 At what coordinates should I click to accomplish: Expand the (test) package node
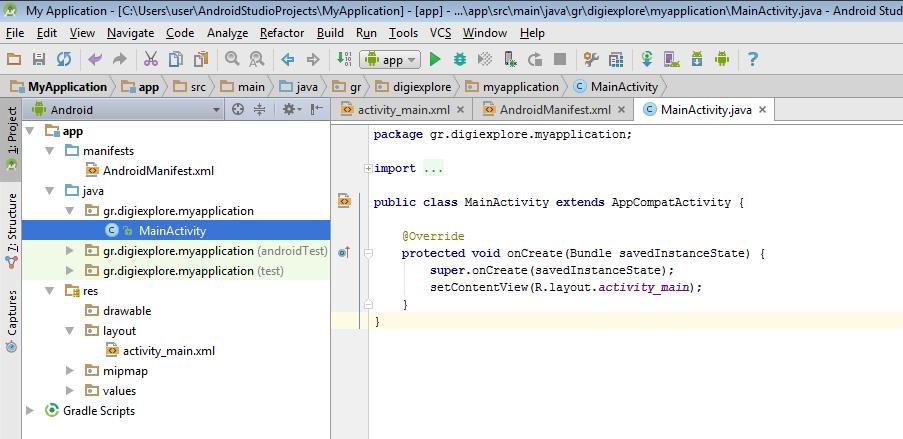(x=70, y=271)
